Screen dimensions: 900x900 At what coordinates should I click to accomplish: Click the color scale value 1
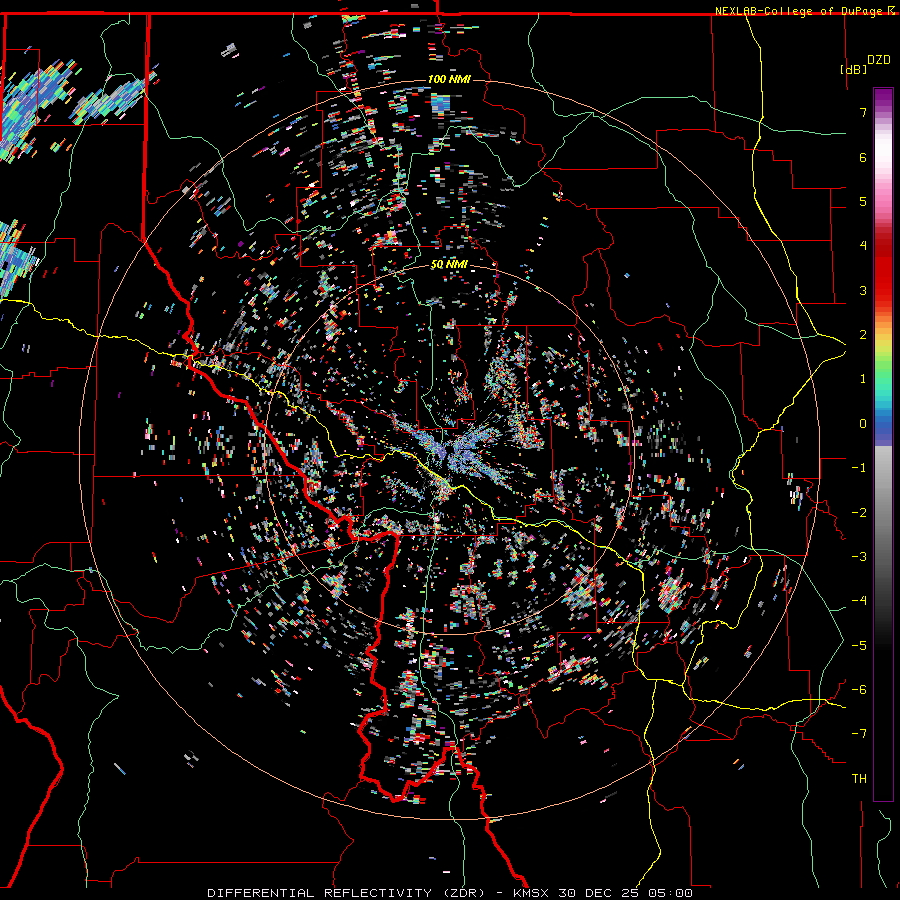tap(863, 379)
